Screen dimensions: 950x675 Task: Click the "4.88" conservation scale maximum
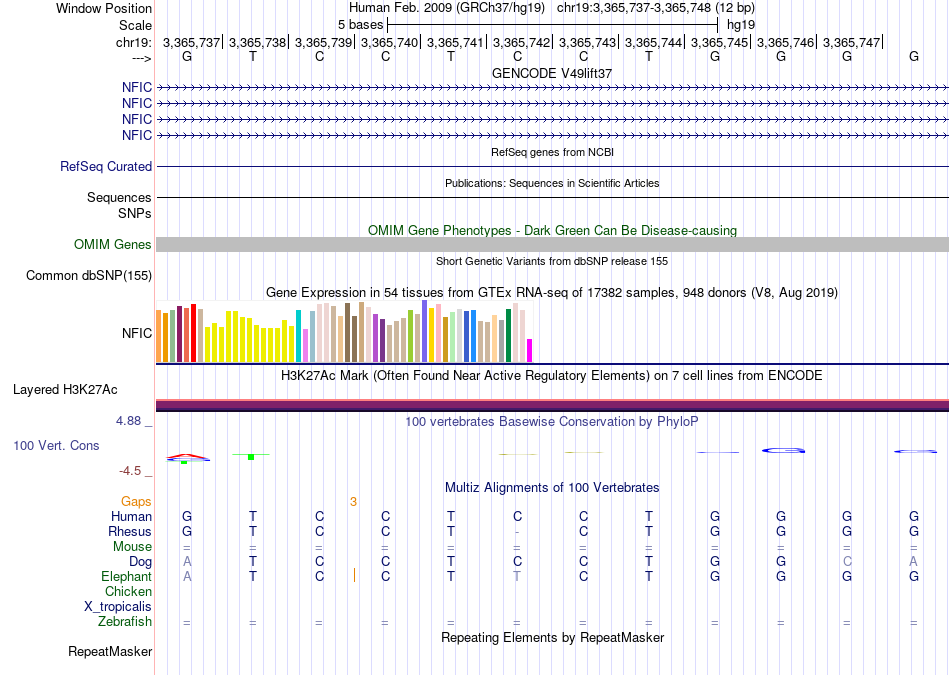pyautogui.click(x=128, y=421)
